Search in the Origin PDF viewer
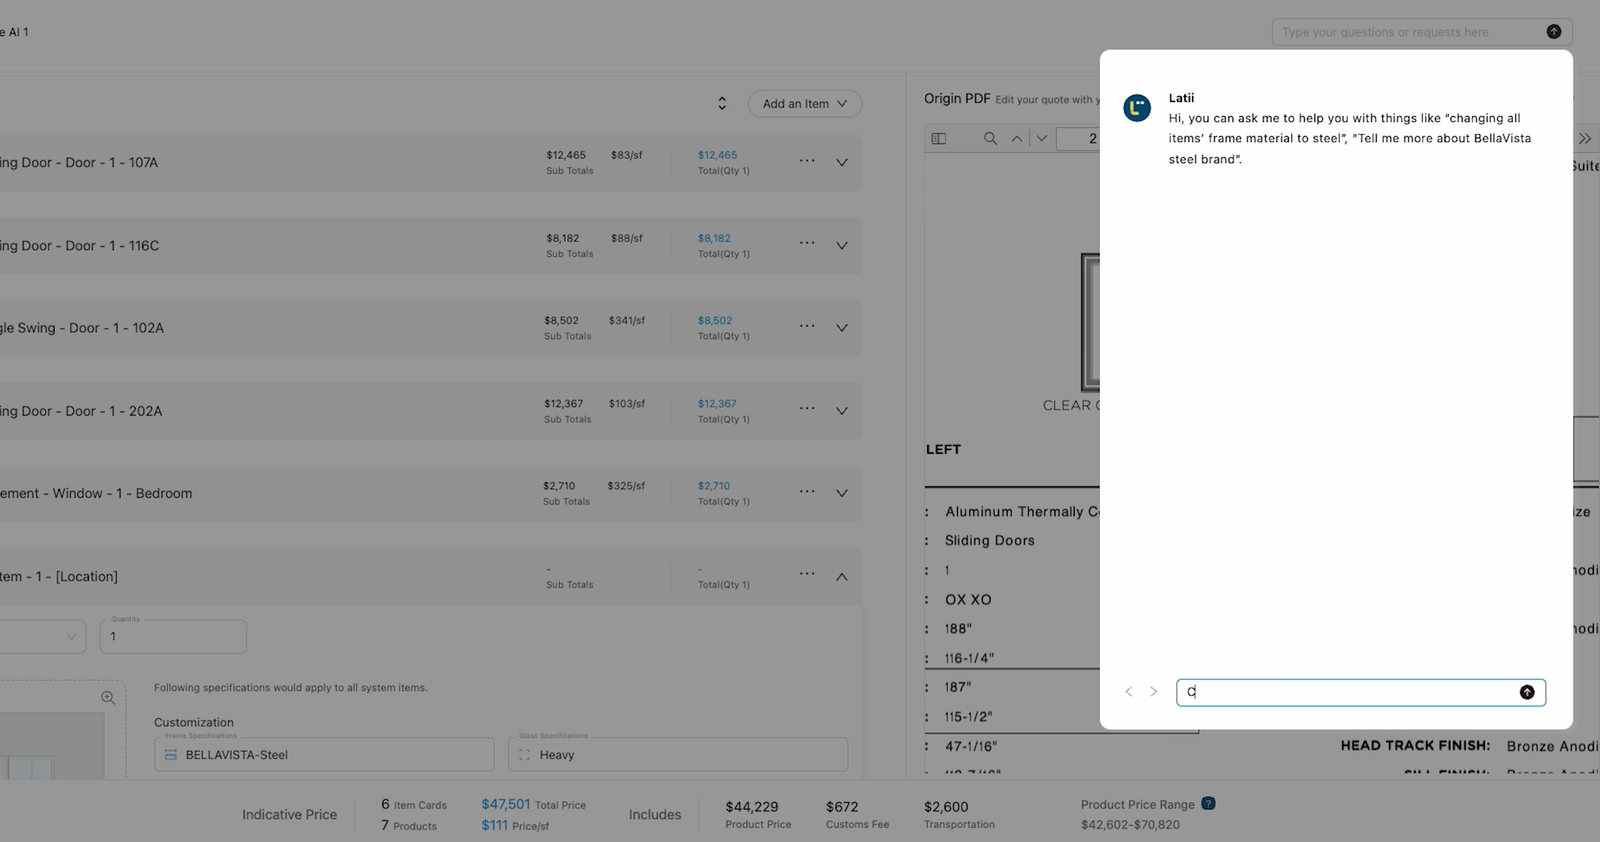 click(990, 139)
